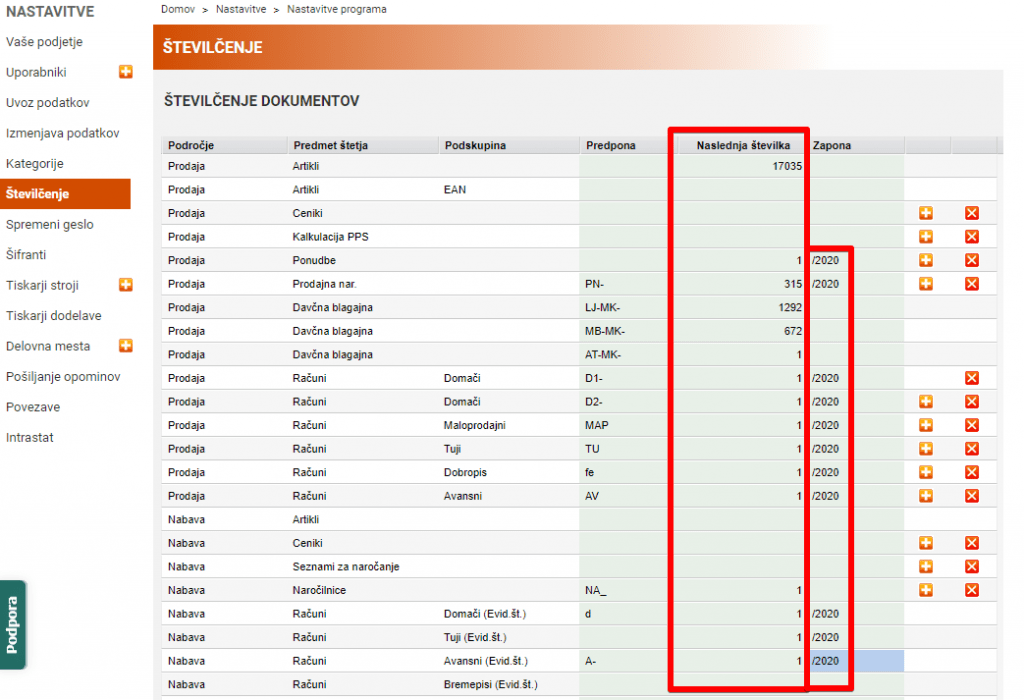Add numbering for Računi Domači D2- row
1024x700 pixels.
tap(926, 402)
